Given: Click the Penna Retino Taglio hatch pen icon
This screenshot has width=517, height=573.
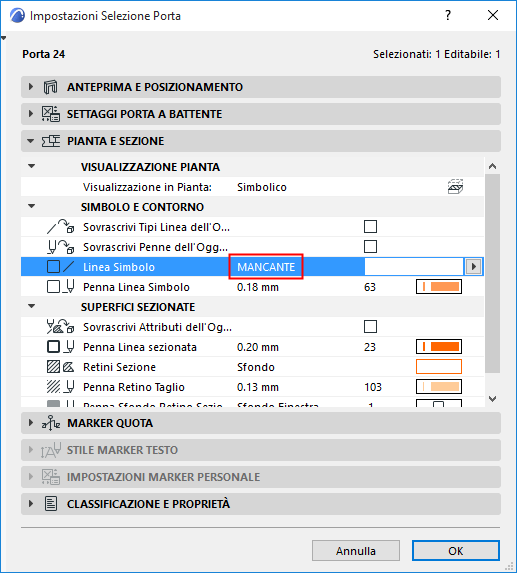Looking at the screenshot, I should click(x=61, y=387).
